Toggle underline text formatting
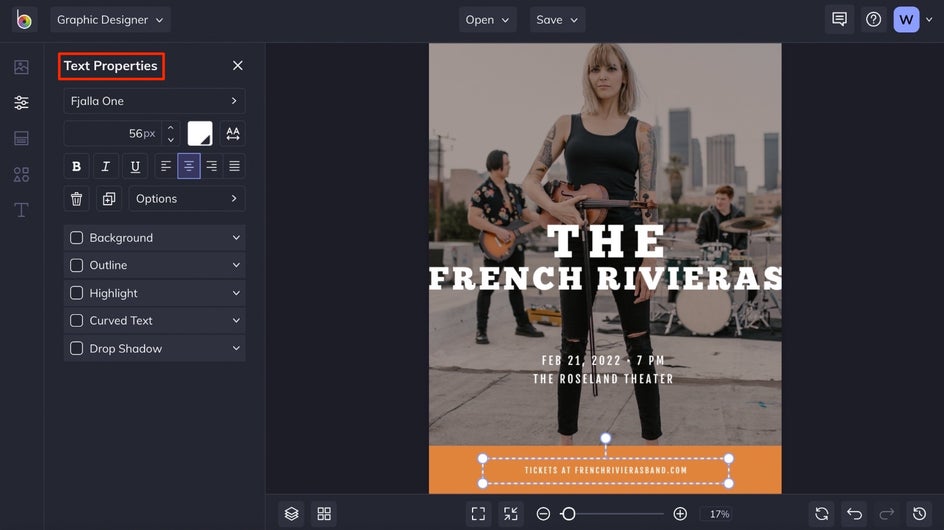The image size is (944, 530). (135, 166)
